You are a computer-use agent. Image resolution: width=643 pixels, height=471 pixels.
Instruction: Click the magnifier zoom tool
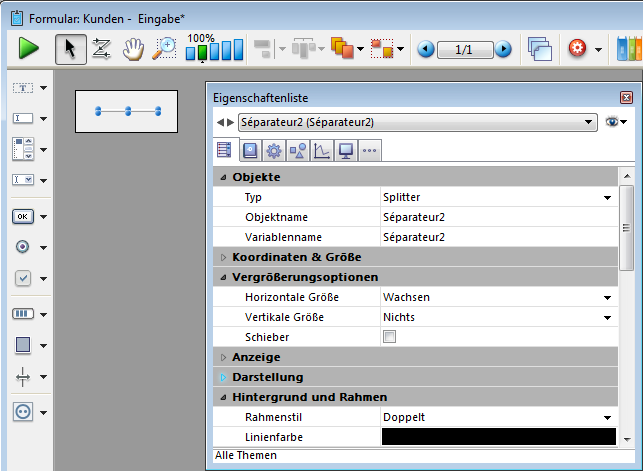tap(163, 48)
